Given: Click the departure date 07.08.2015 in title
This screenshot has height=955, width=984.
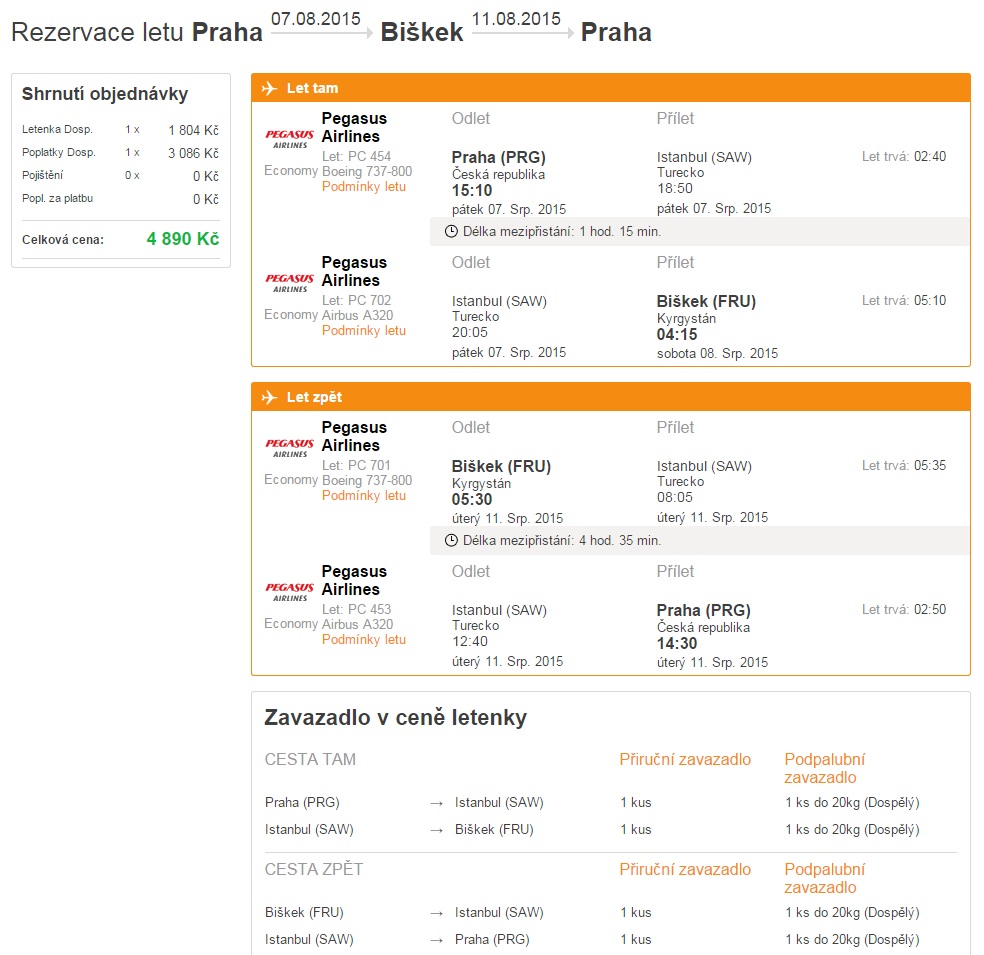Looking at the screenshot, I should (316, 19).
